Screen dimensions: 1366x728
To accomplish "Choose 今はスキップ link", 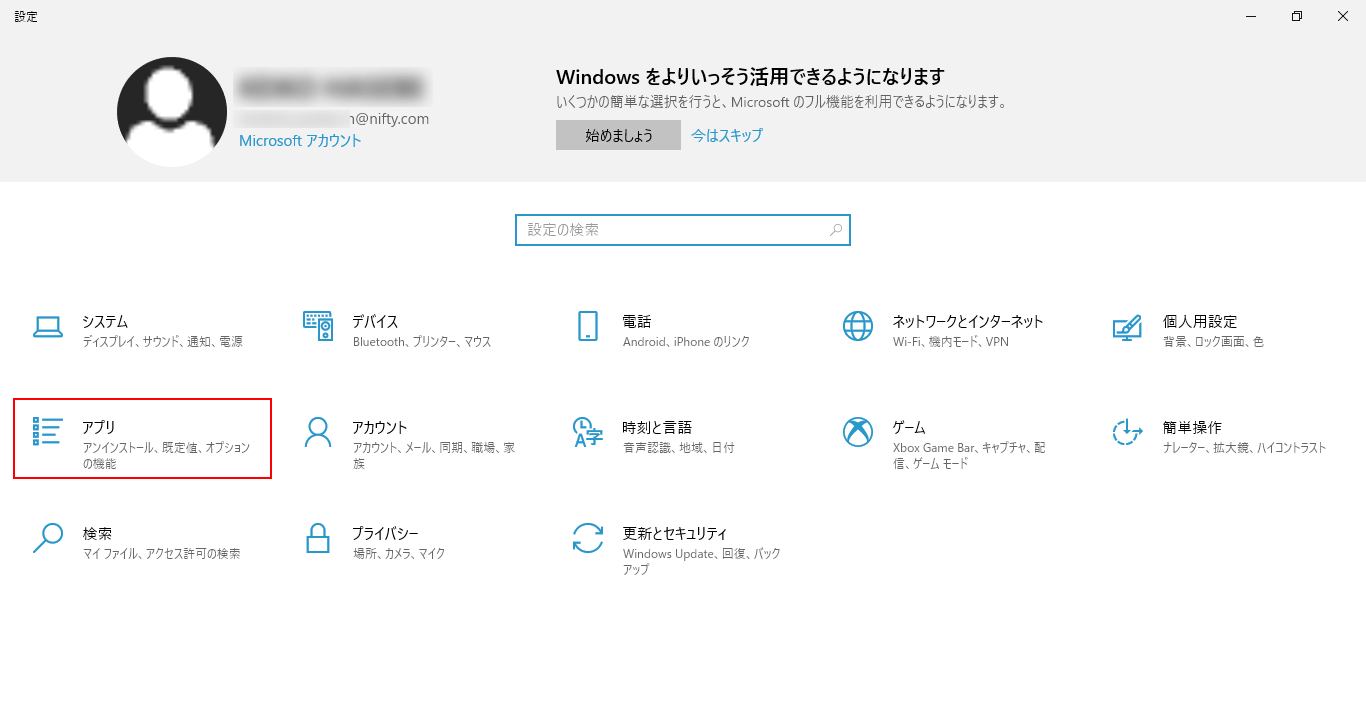I will (727, 135).
